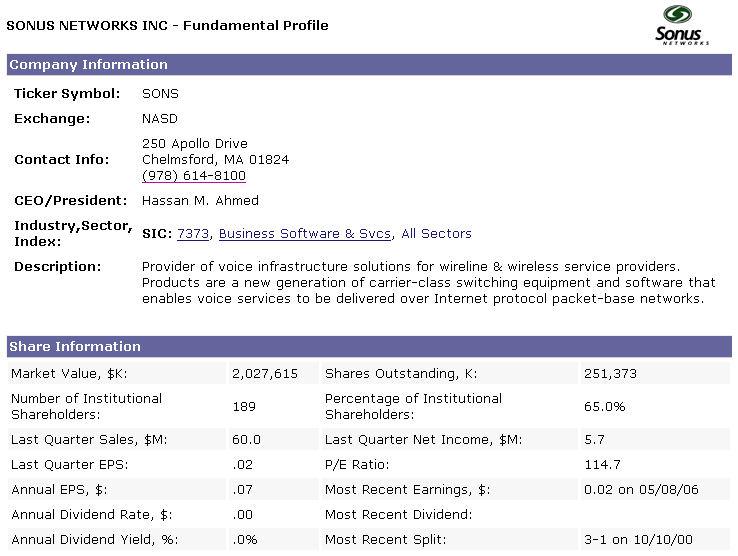Click the Market Value figure 2,027,615

click(x=265, y=374)
